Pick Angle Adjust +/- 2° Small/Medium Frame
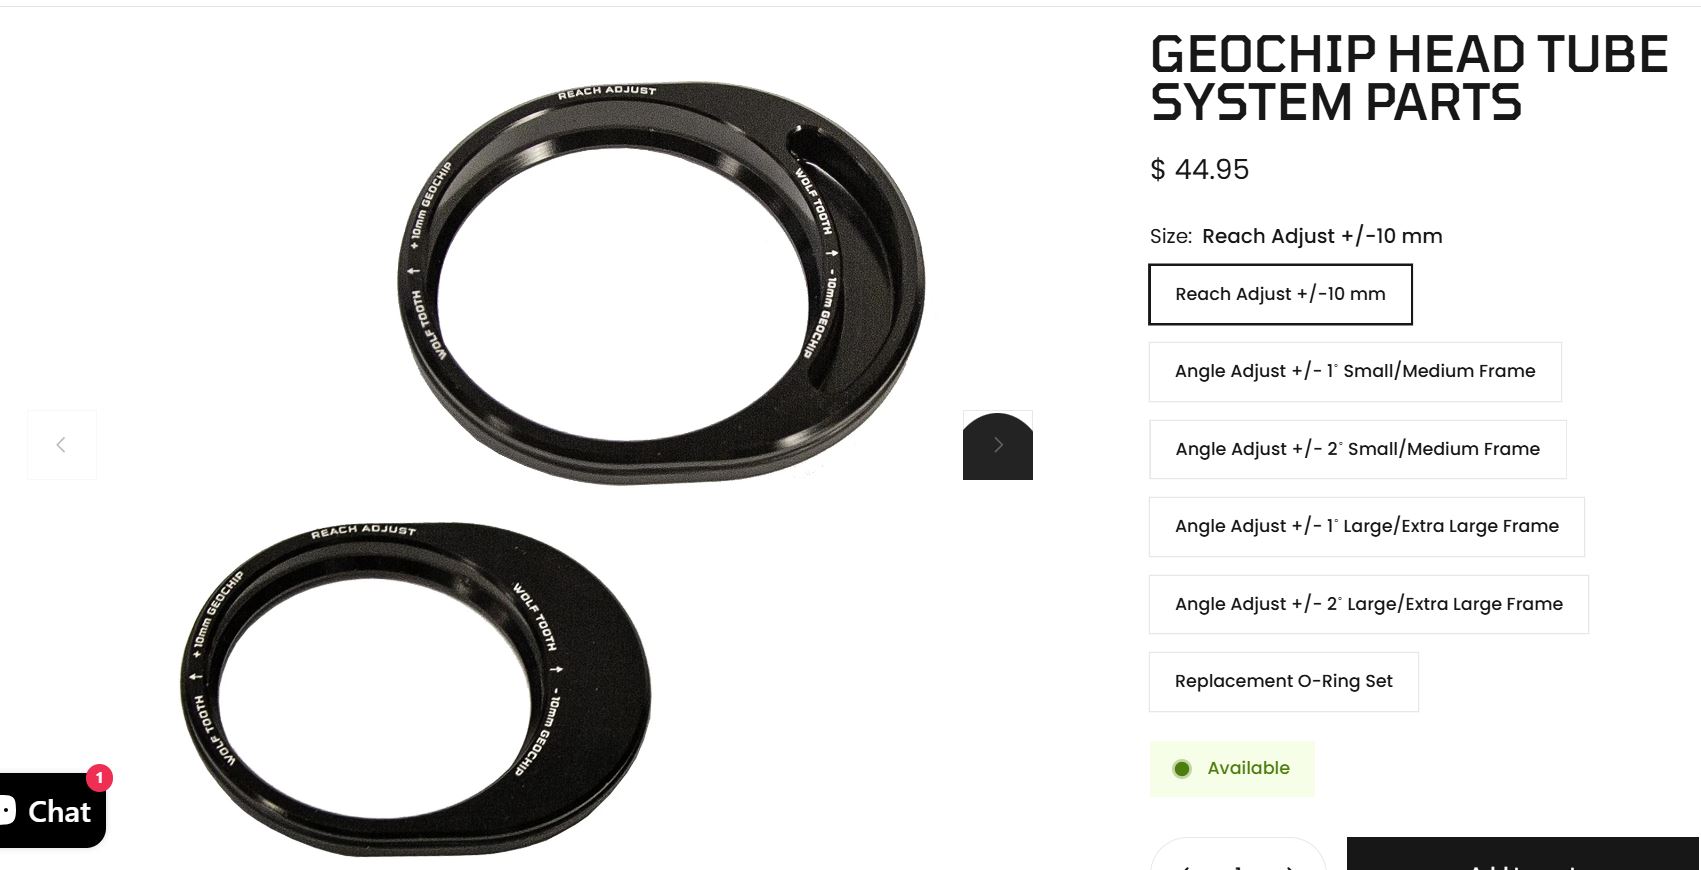This screenshot has width=1701, height=870. [1357, 449]
